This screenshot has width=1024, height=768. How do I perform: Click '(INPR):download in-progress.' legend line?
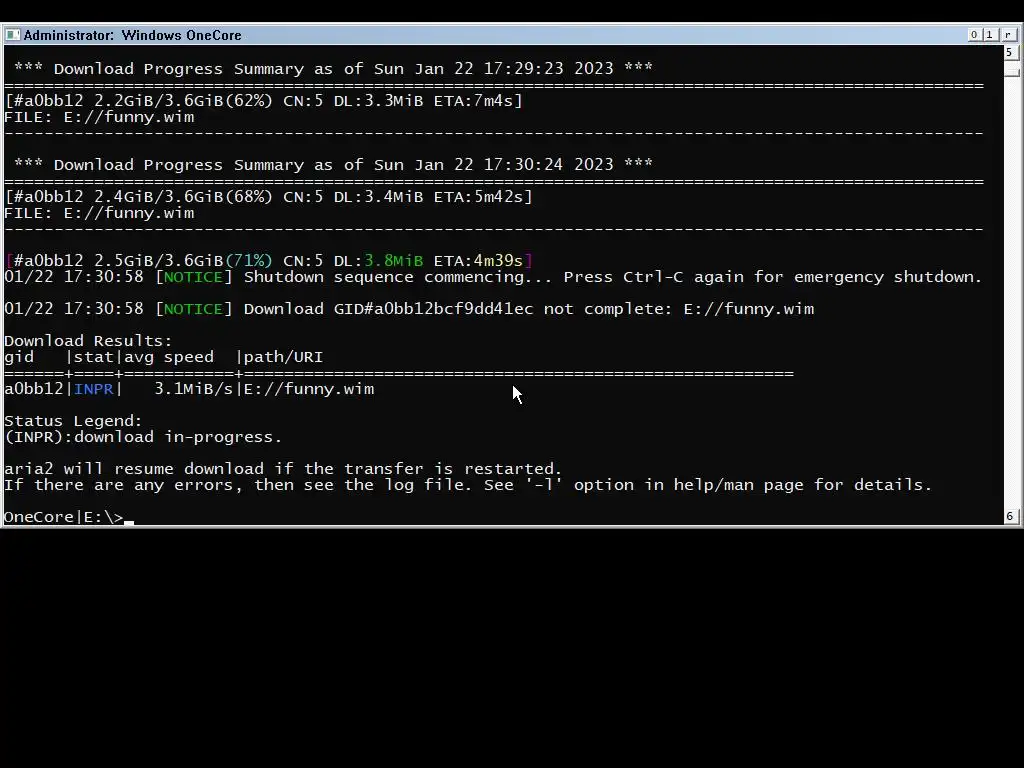click(143, 437)
